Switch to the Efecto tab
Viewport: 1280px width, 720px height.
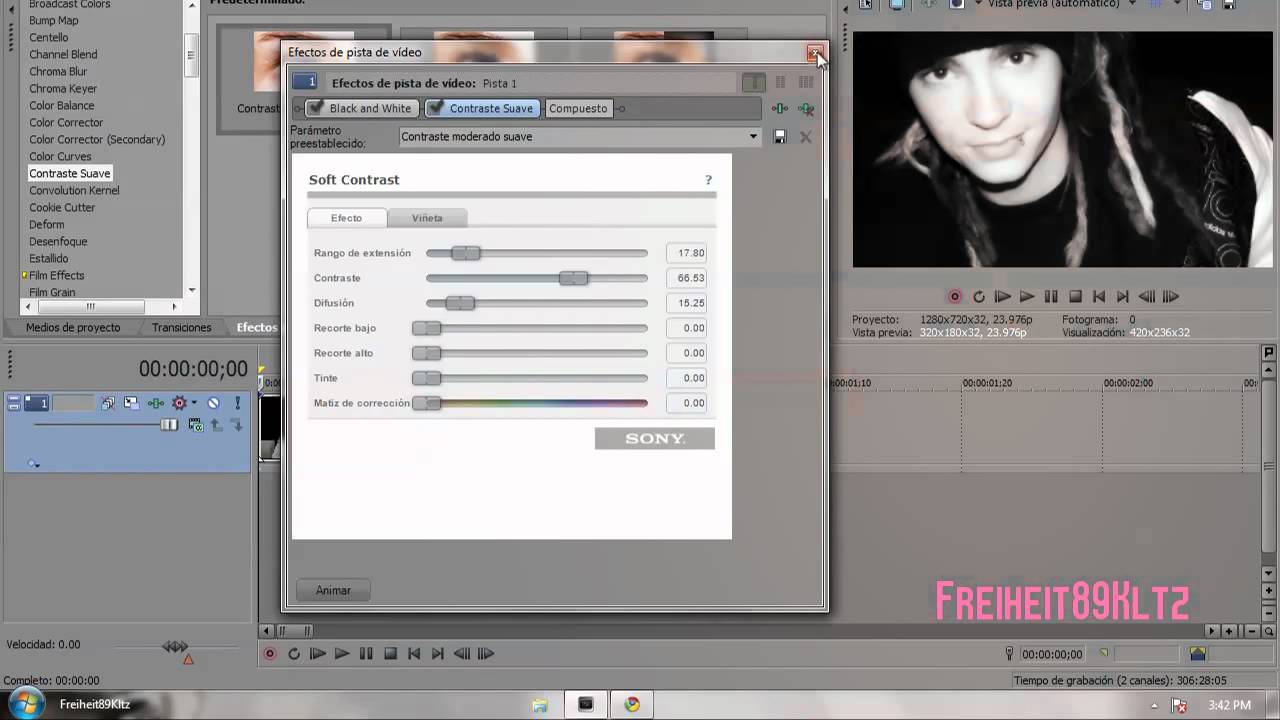pos(346,218)
